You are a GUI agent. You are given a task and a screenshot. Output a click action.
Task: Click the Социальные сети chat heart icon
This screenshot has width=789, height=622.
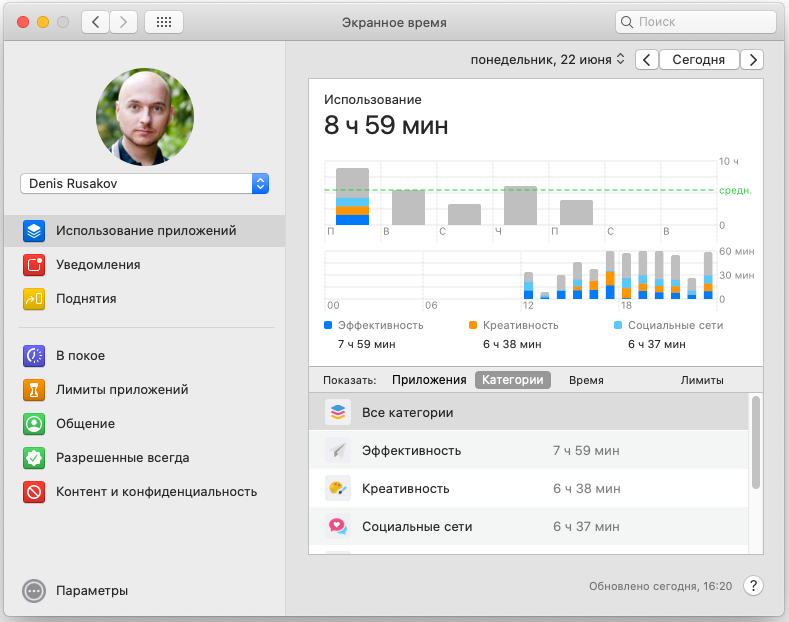(338, 526)
